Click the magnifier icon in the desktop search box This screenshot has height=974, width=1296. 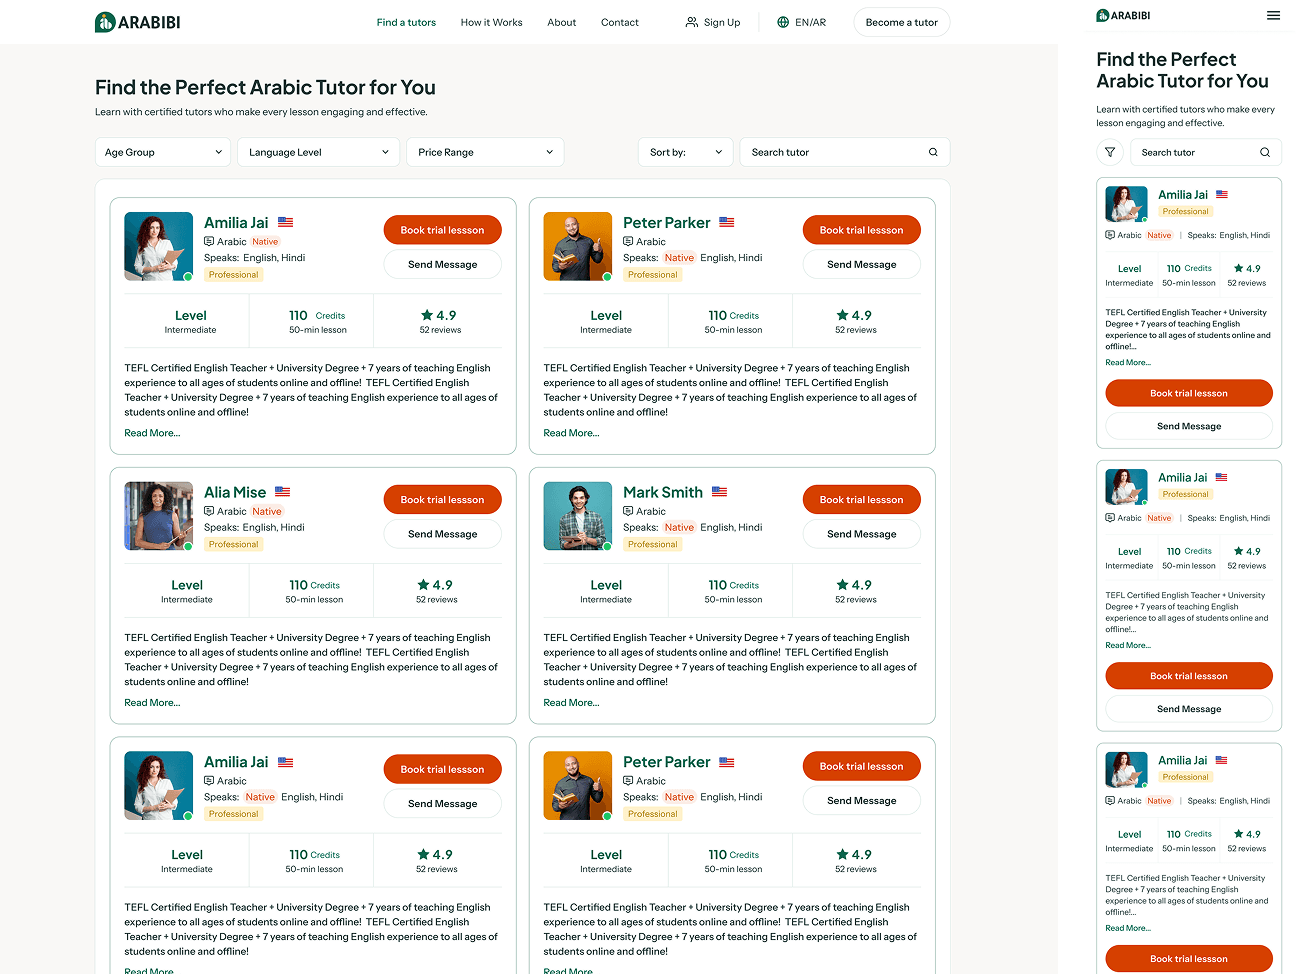click(933, 152)
